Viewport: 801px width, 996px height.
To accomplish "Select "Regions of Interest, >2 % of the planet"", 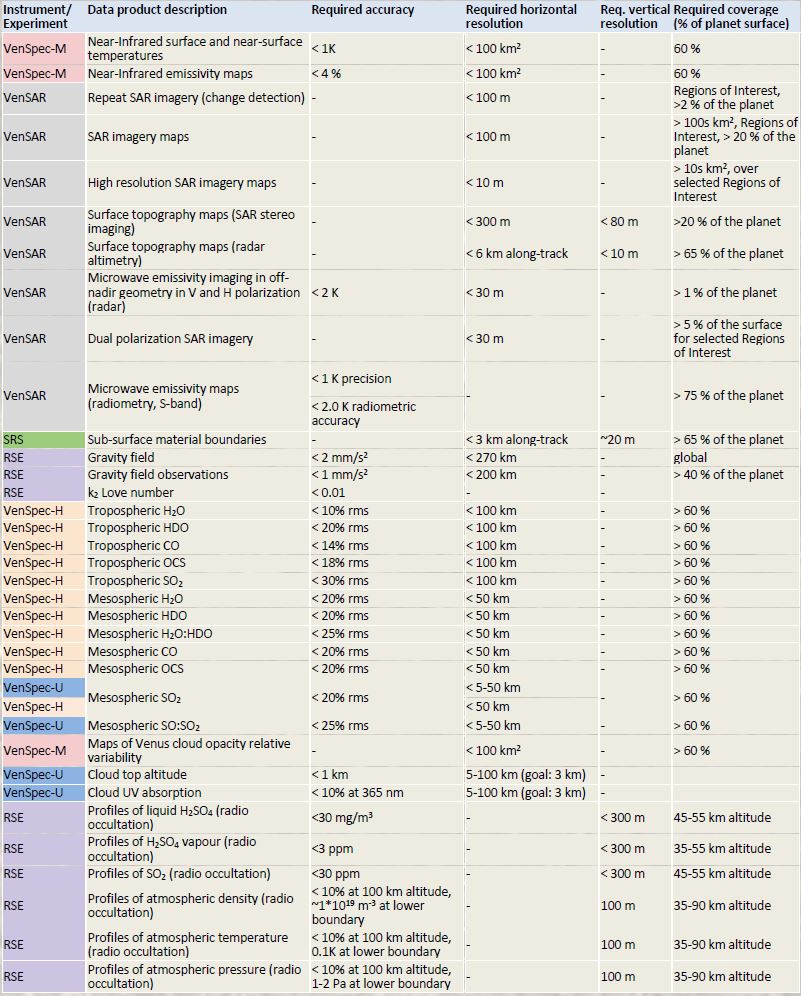I will 727,98.
